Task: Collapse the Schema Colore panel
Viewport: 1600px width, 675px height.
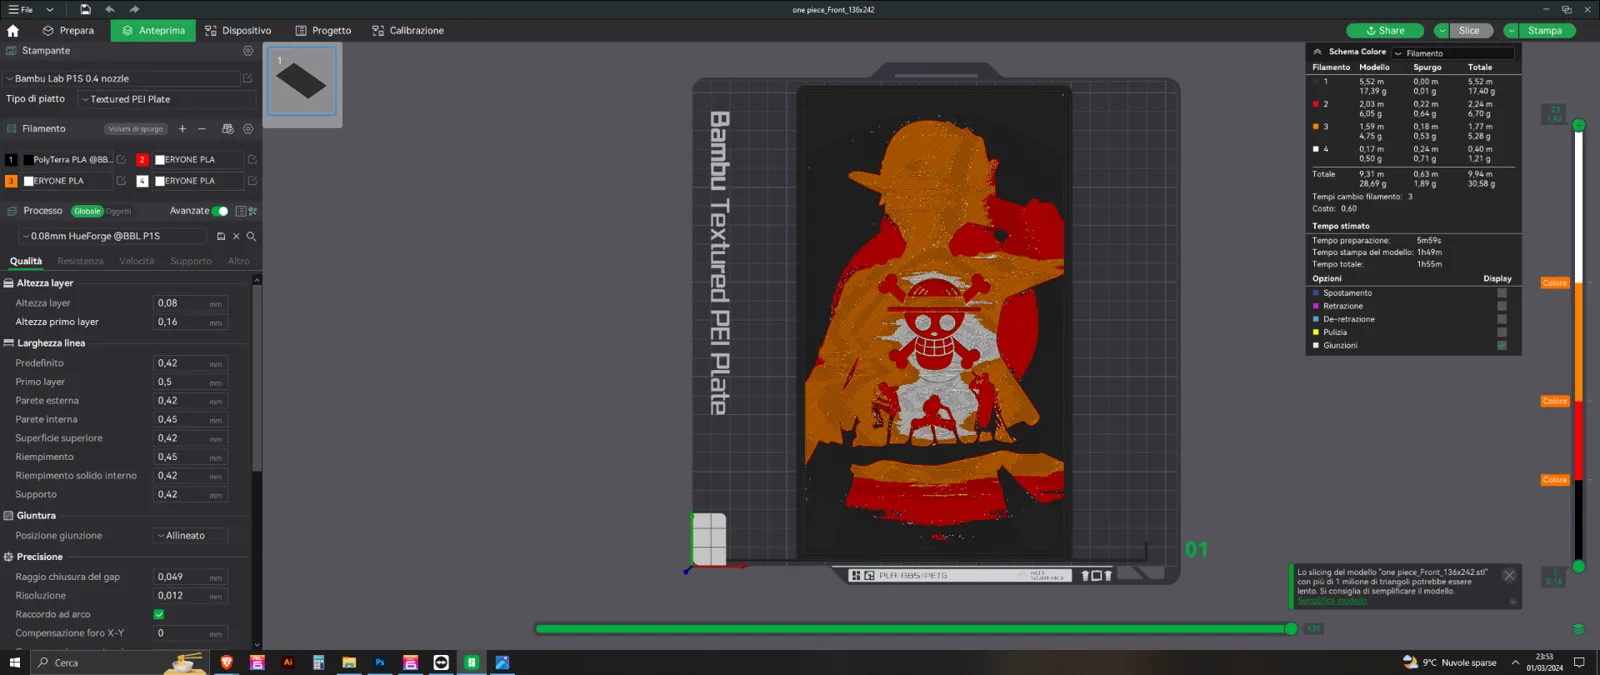Action: (x=1317, y=52)
